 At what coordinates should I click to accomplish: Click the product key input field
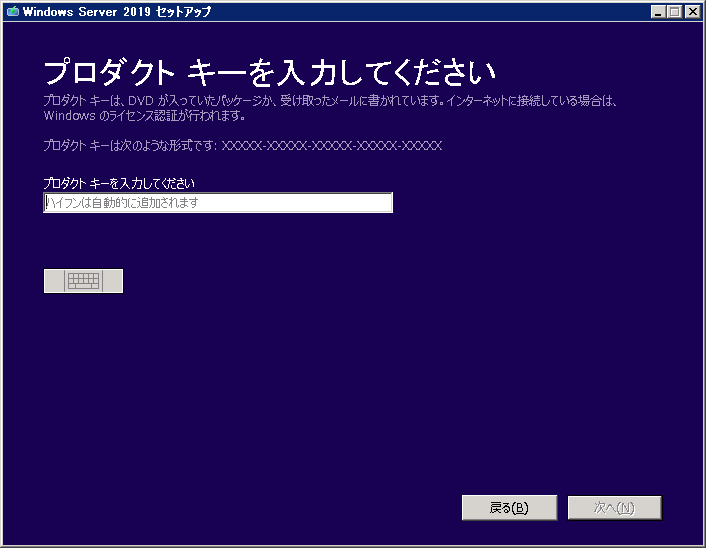pos(218,203)
